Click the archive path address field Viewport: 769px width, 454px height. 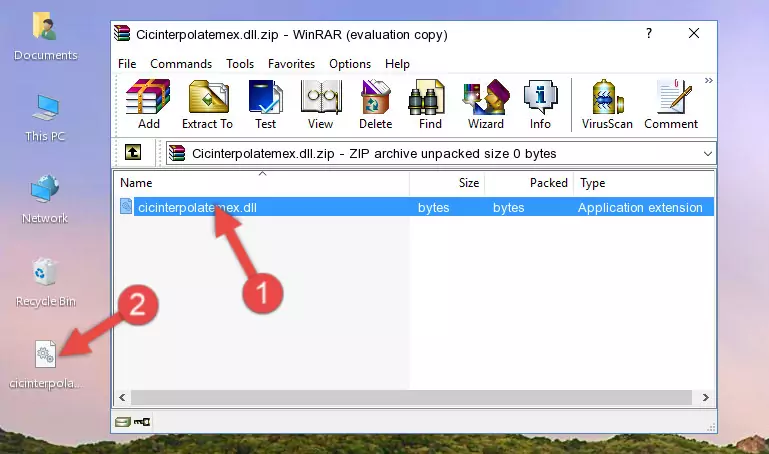(x=440, y=153)
